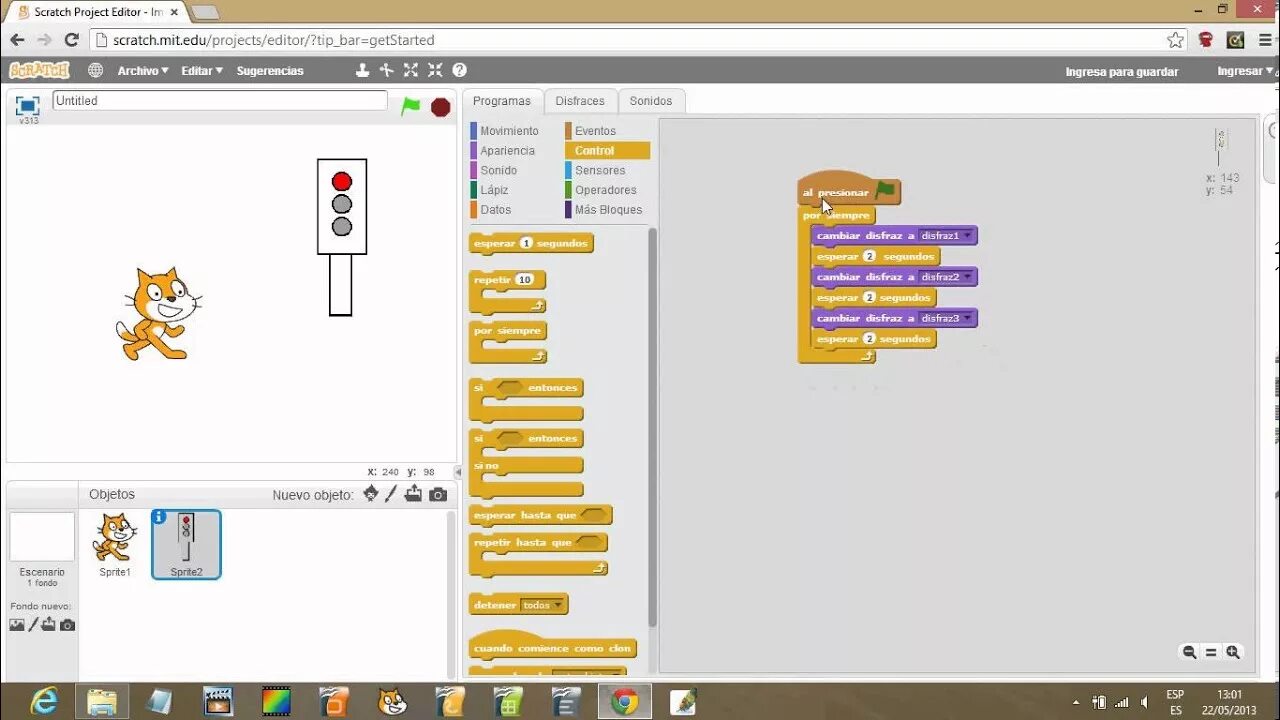Switch to the Disfraces tab
This screenshot has height=720, width=1280.
coord(580,101)
